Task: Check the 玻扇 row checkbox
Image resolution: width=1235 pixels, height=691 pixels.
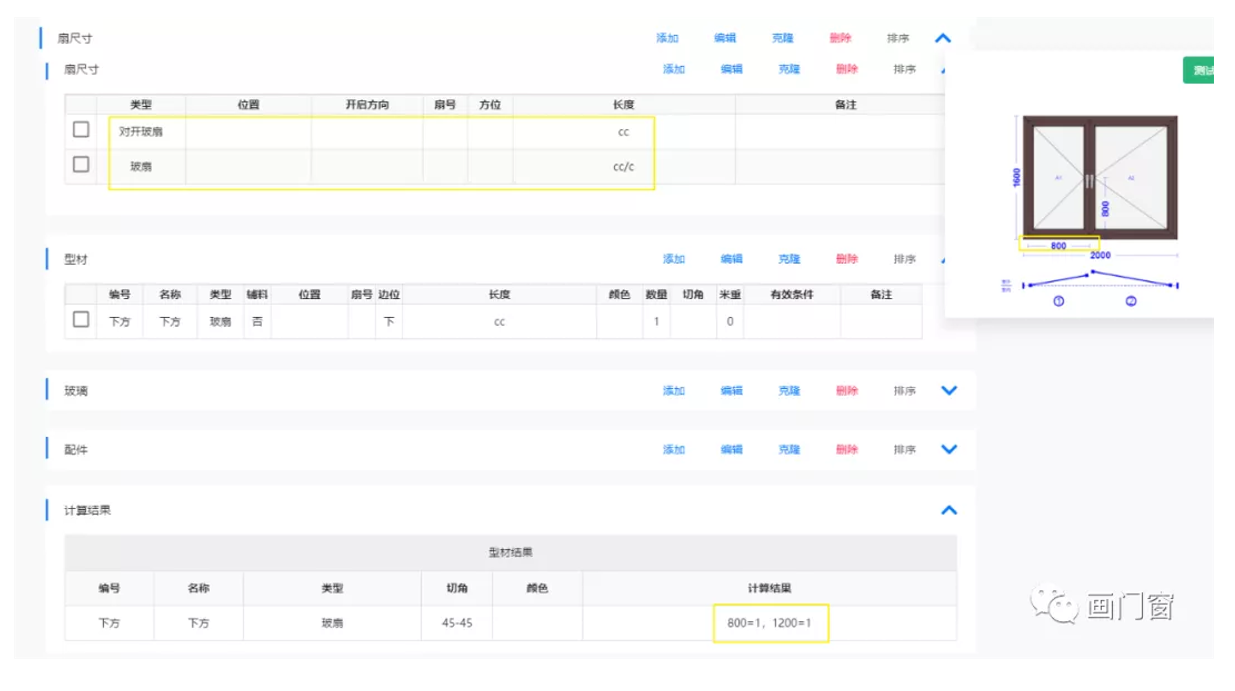Action: point(82,165)
